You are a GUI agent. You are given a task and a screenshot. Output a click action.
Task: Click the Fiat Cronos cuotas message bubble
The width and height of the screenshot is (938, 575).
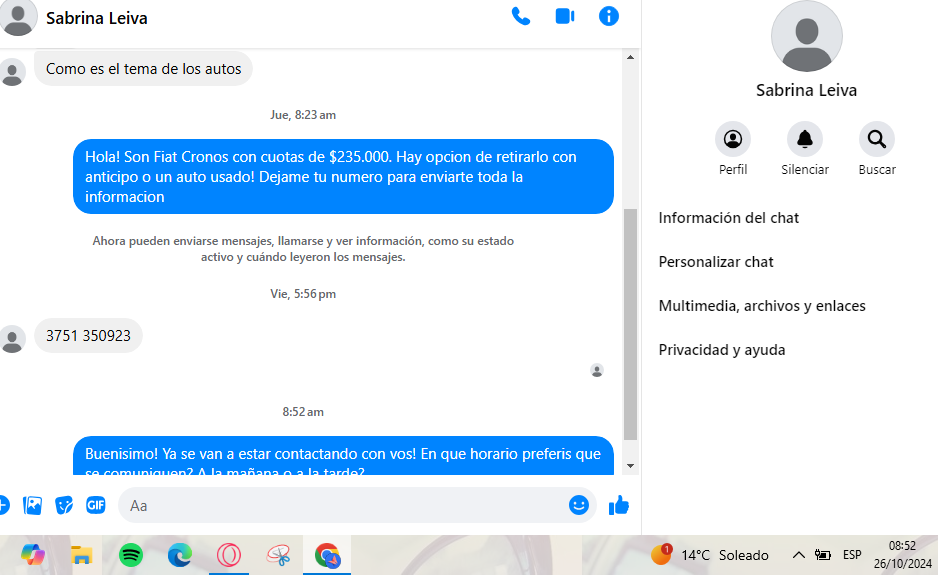pos(343,177)
